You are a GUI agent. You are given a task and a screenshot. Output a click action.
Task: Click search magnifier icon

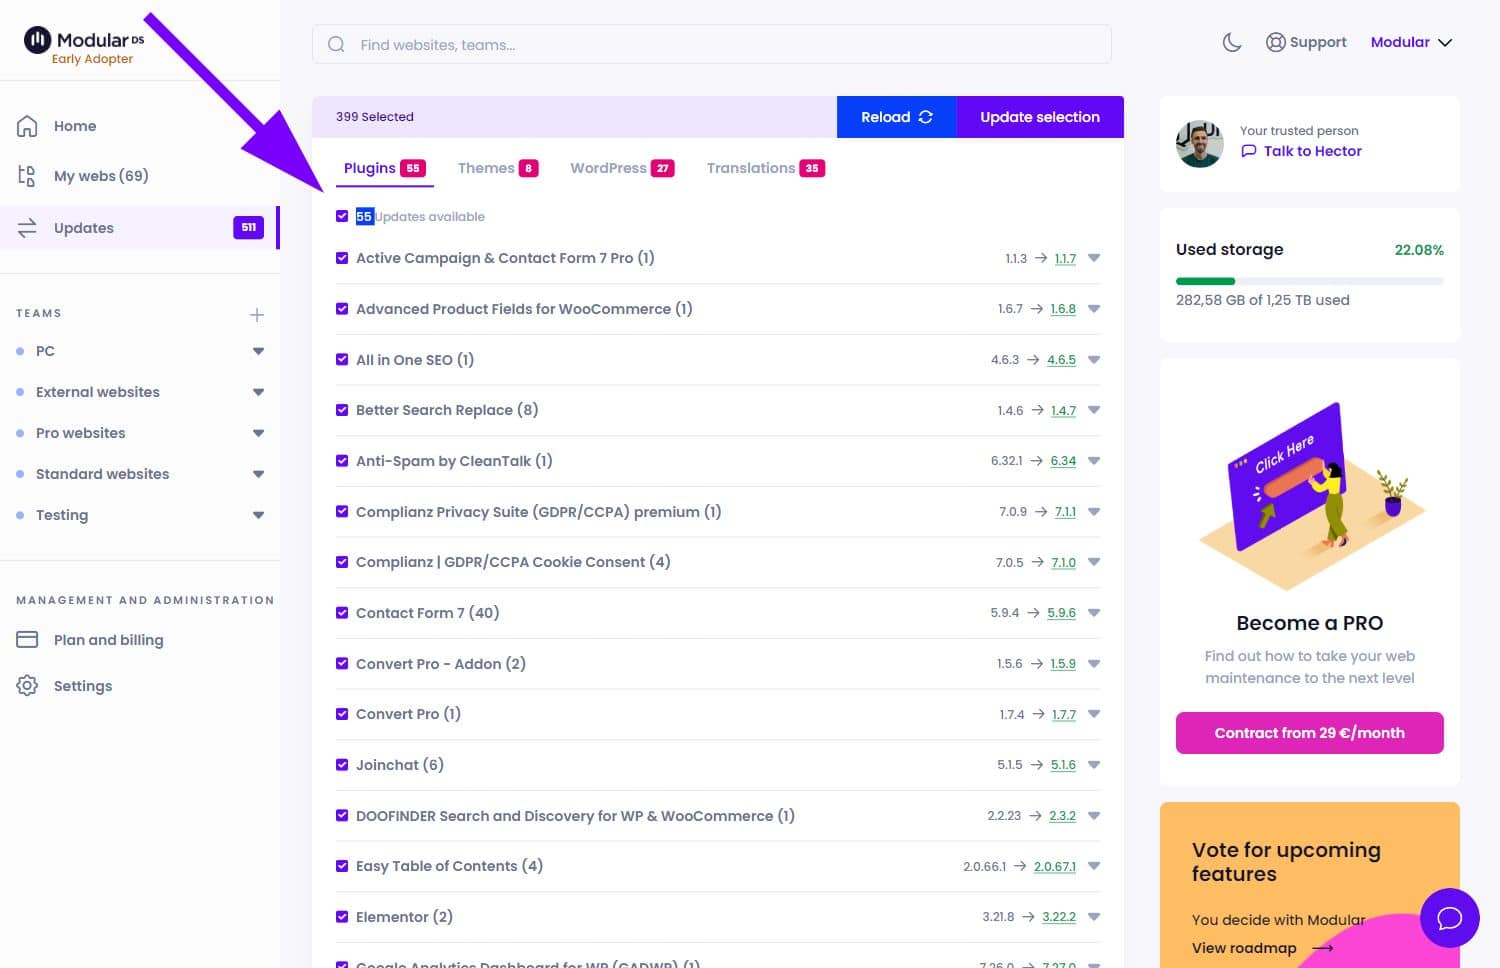(x=337, y=45)
